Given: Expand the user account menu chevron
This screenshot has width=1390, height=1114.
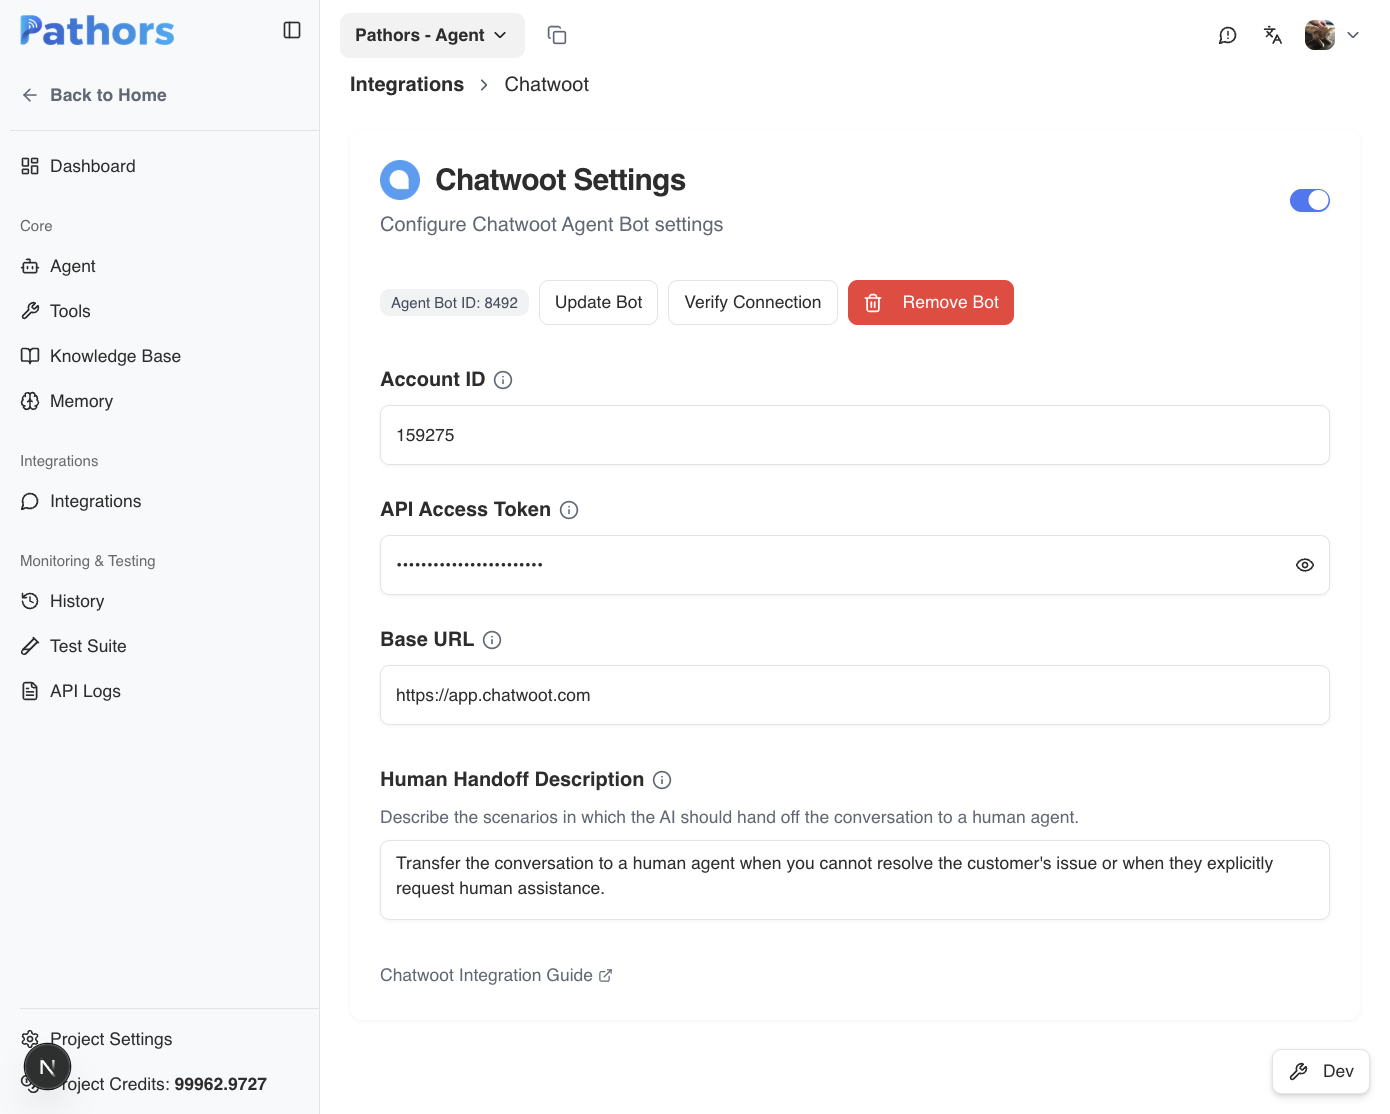Looking at the screenshot, I should (x=1353, y=35).
